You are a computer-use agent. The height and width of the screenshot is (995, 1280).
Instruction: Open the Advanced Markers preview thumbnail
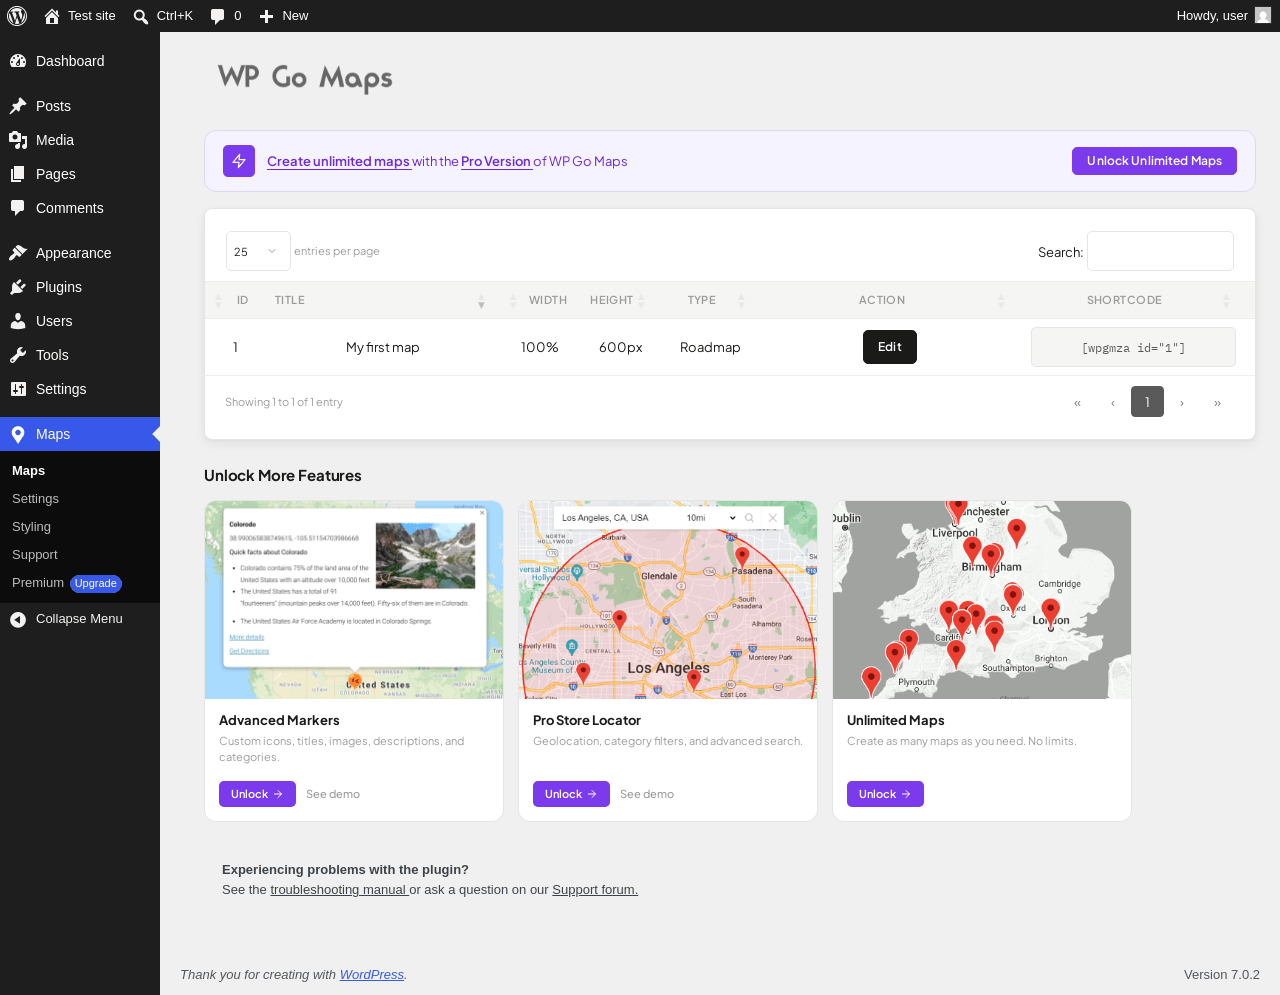pyautogui.click(x=354, y=600)
